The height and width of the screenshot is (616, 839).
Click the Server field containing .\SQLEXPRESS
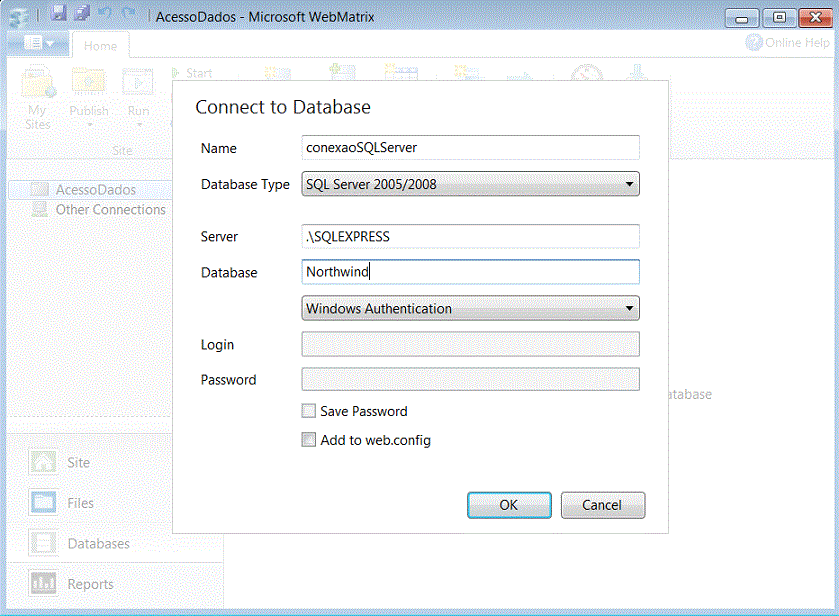tap(470, 237)
